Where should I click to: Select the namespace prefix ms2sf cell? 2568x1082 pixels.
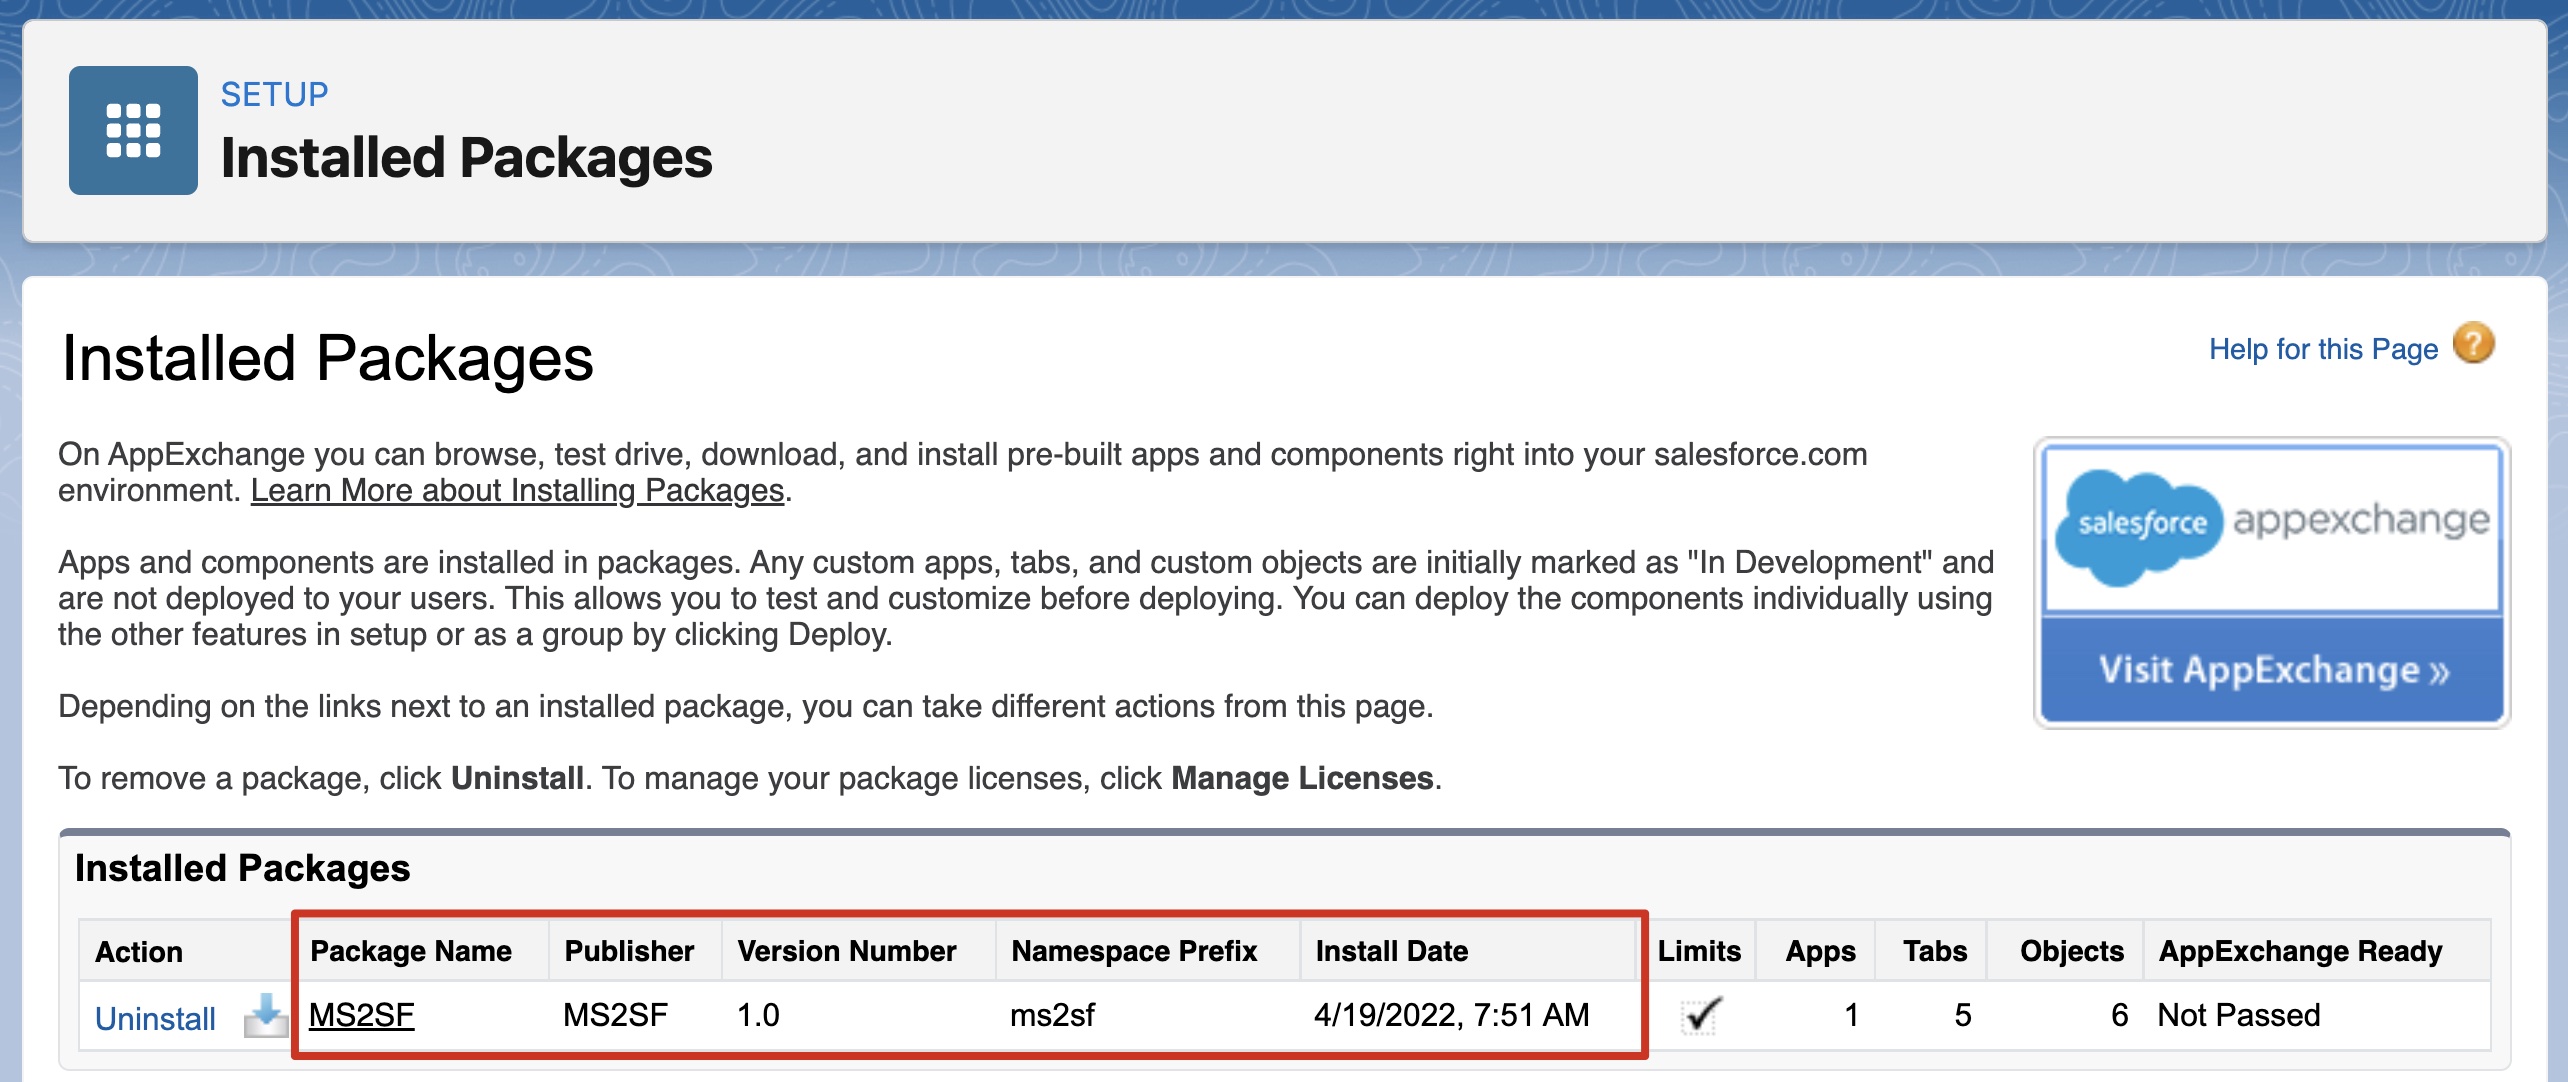(x=1052, y=1015)
